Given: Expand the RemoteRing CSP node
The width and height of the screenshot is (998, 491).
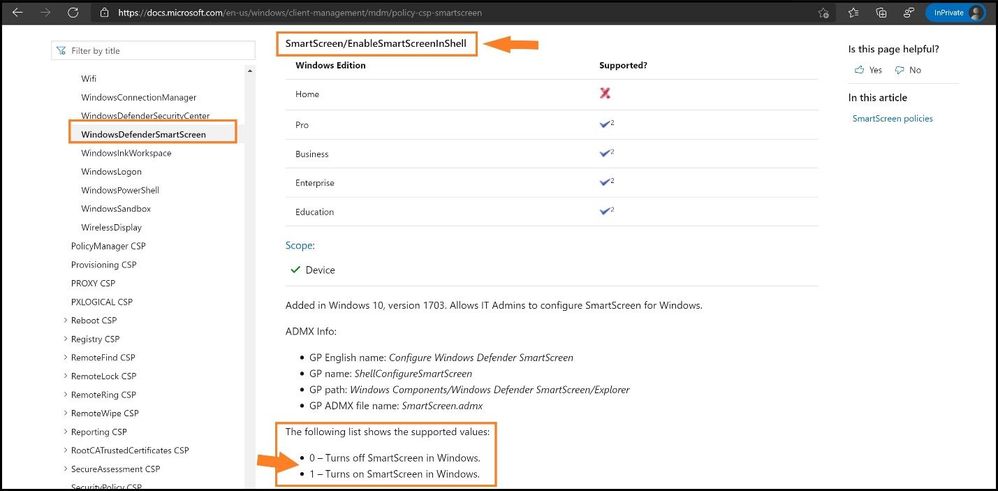Looking at the screenshot, I should (66, 394).
